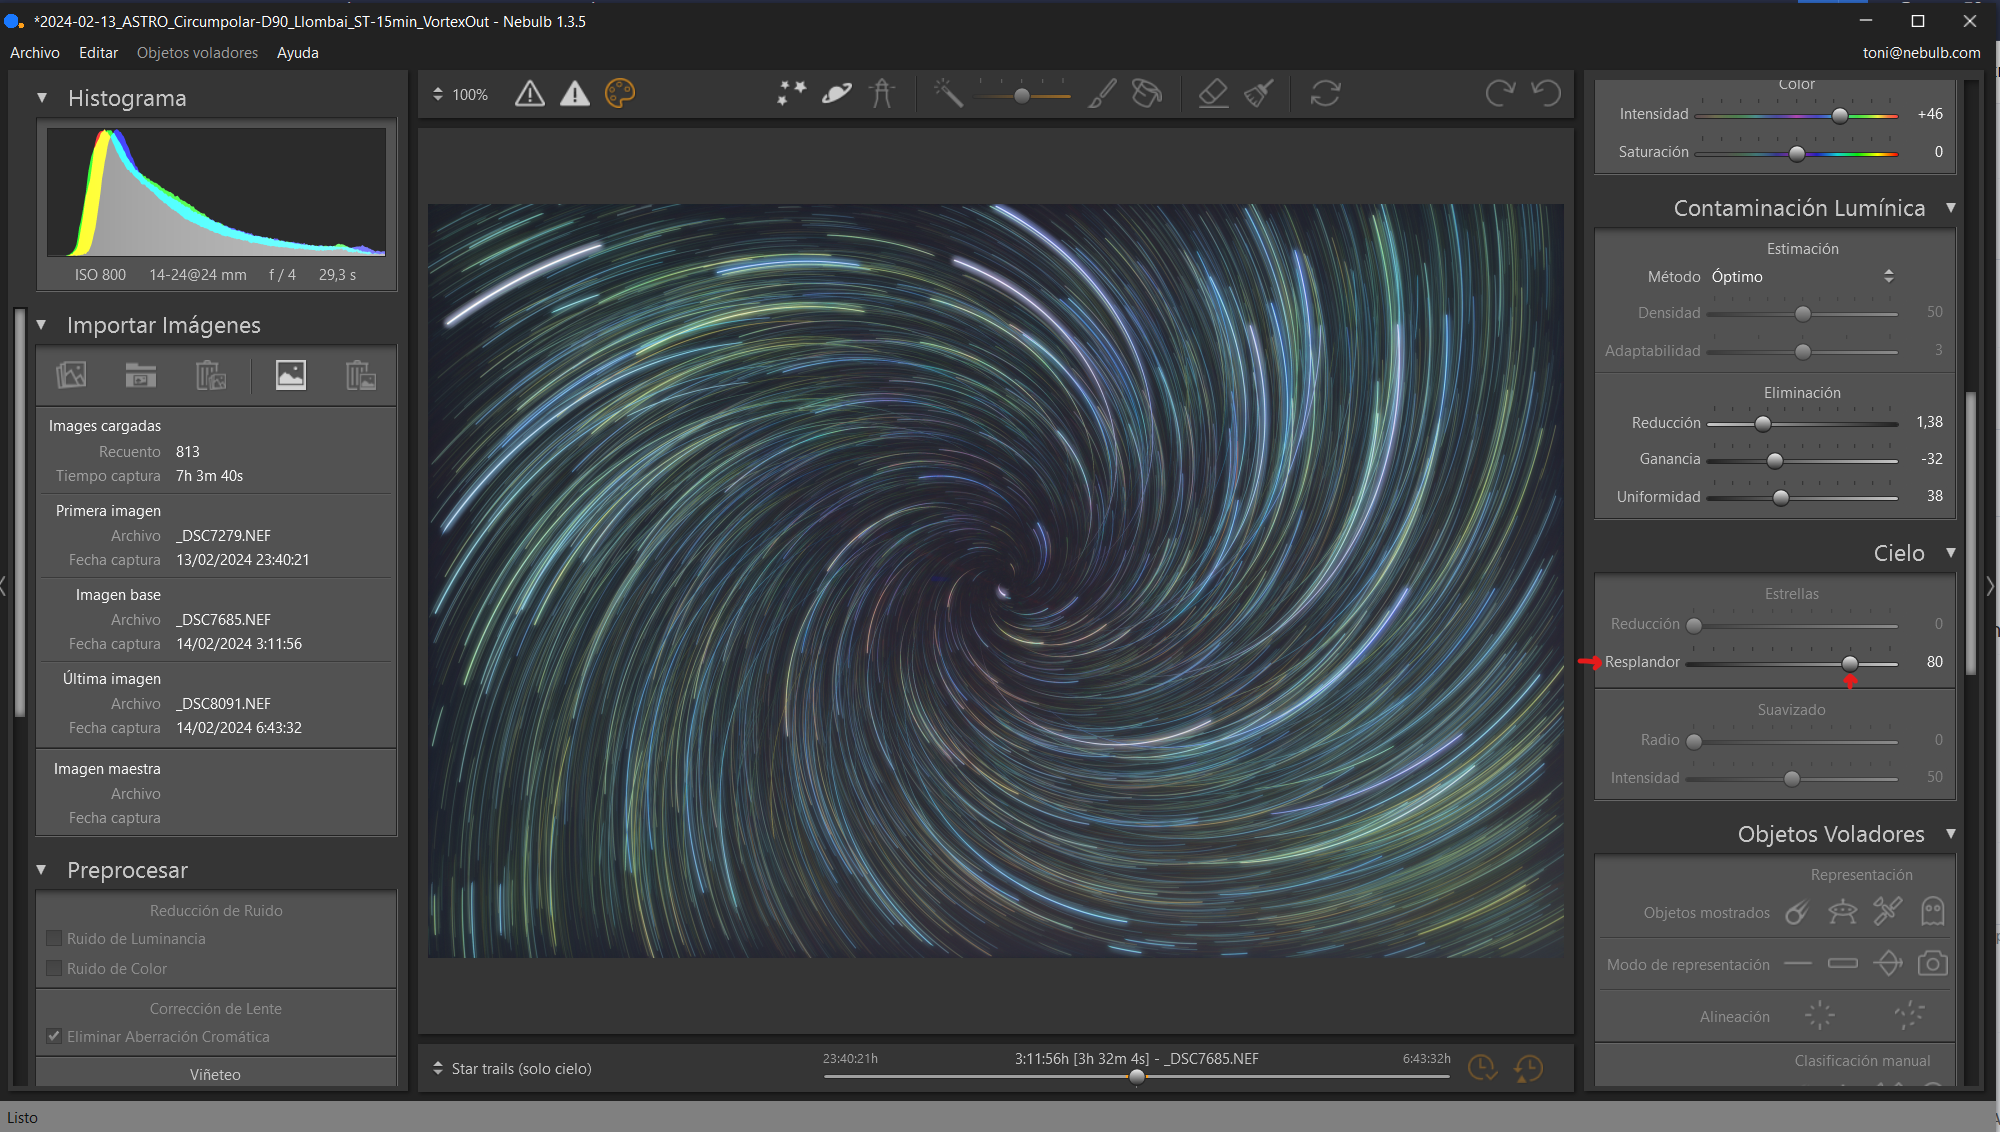Toggle satellite objects shown icon
Image resolution: width=2000 pixels, height=1132 pixels.
[1888, 911]
